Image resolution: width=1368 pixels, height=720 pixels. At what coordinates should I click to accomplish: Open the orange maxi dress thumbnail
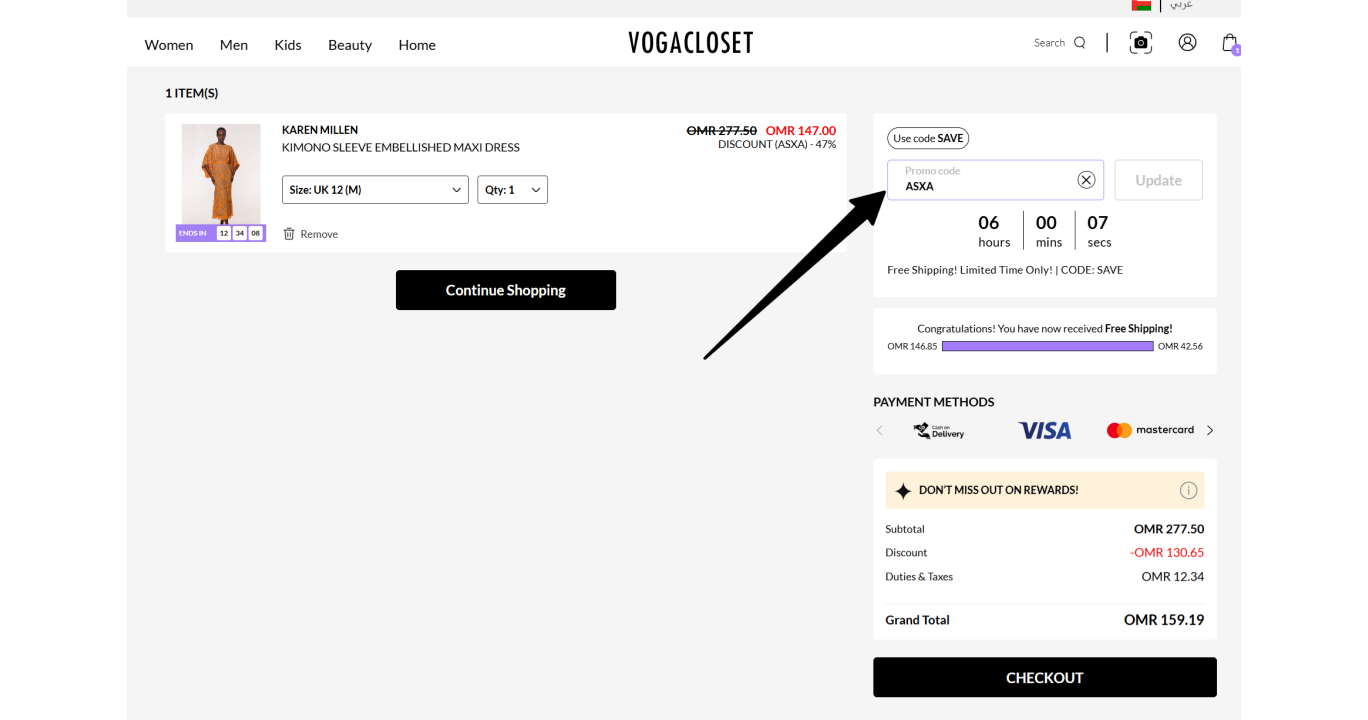tap(221, 175)
